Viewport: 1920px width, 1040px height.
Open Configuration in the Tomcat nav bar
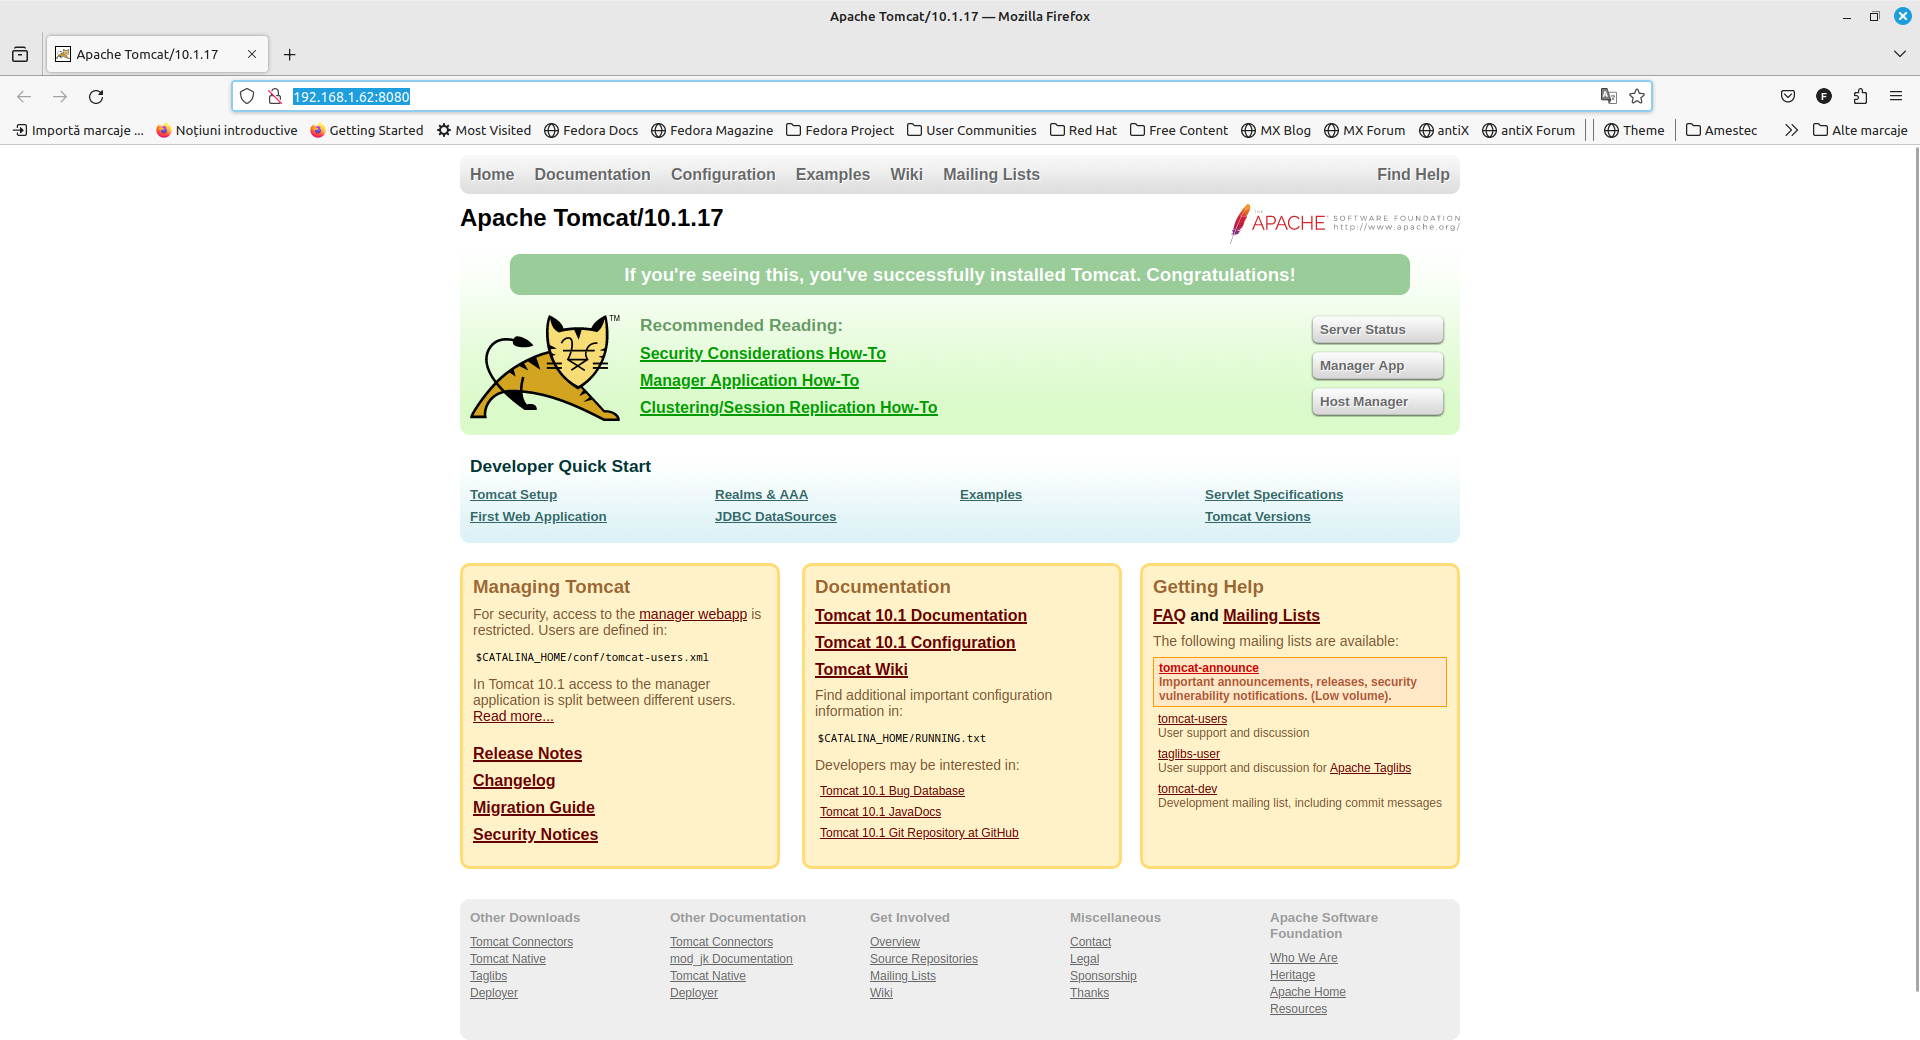[723, 174]
